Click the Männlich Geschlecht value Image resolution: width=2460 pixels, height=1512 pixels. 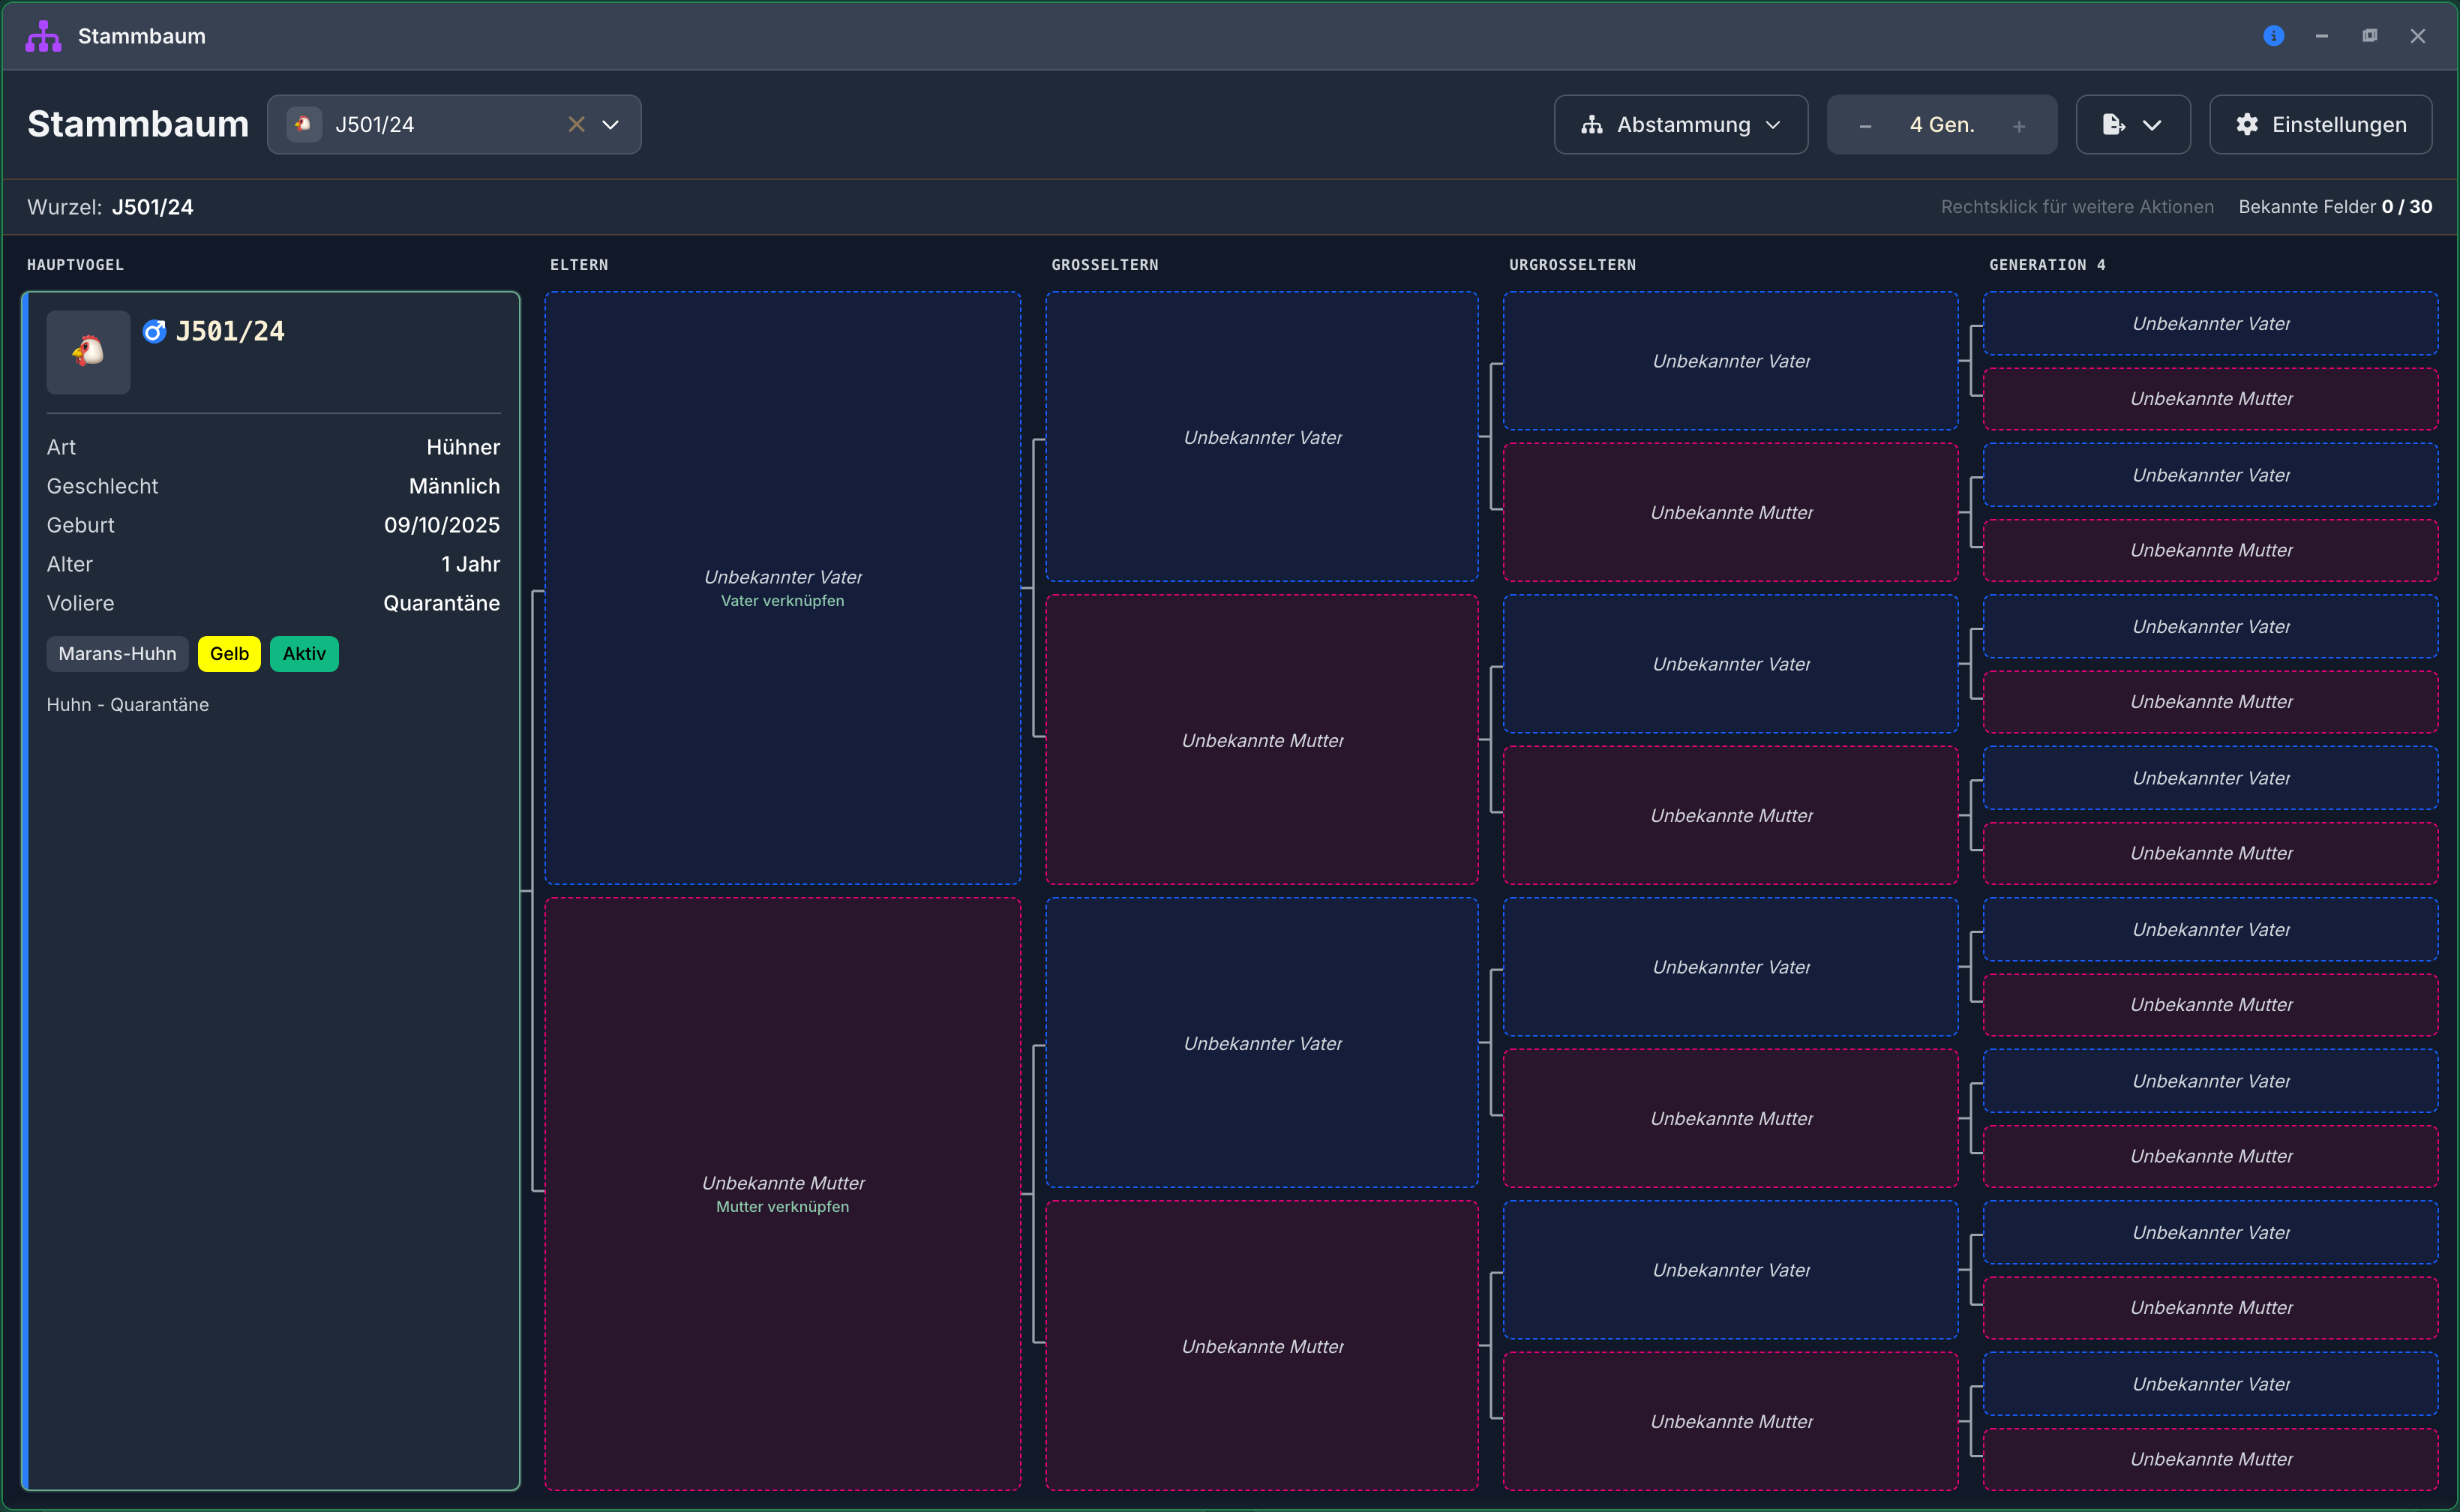(x=454, y=486)
